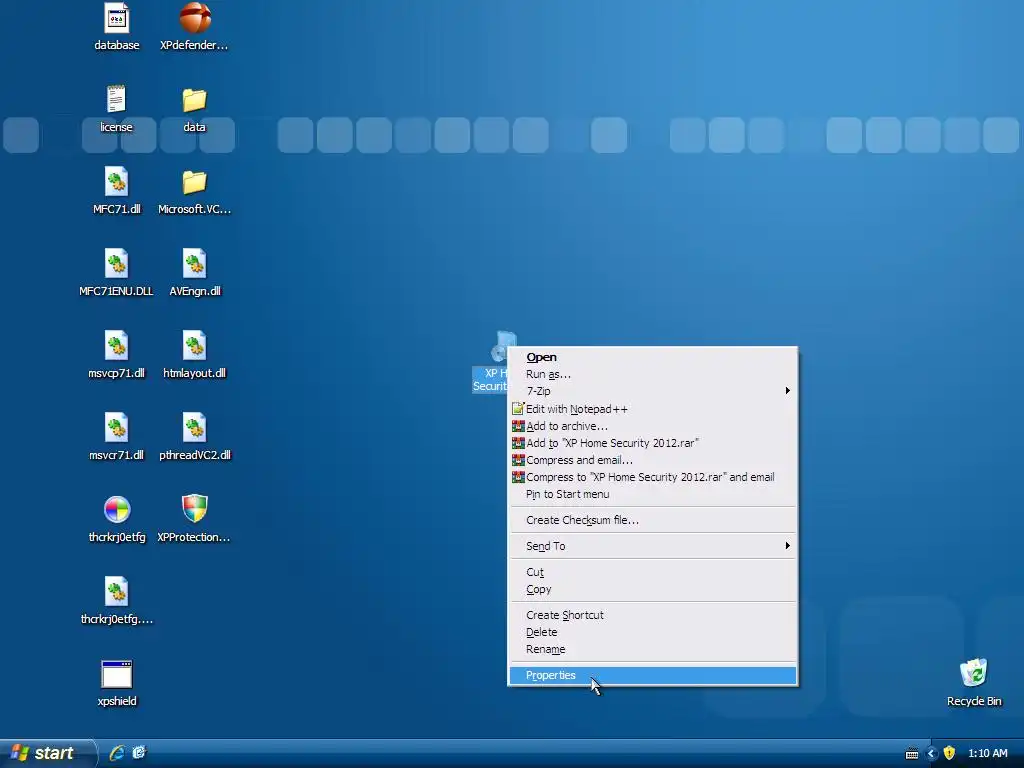Choose Compress and email...
The width and height of the screenshot is (1024, 768).
pyautogui.click(x=652, y=460)
